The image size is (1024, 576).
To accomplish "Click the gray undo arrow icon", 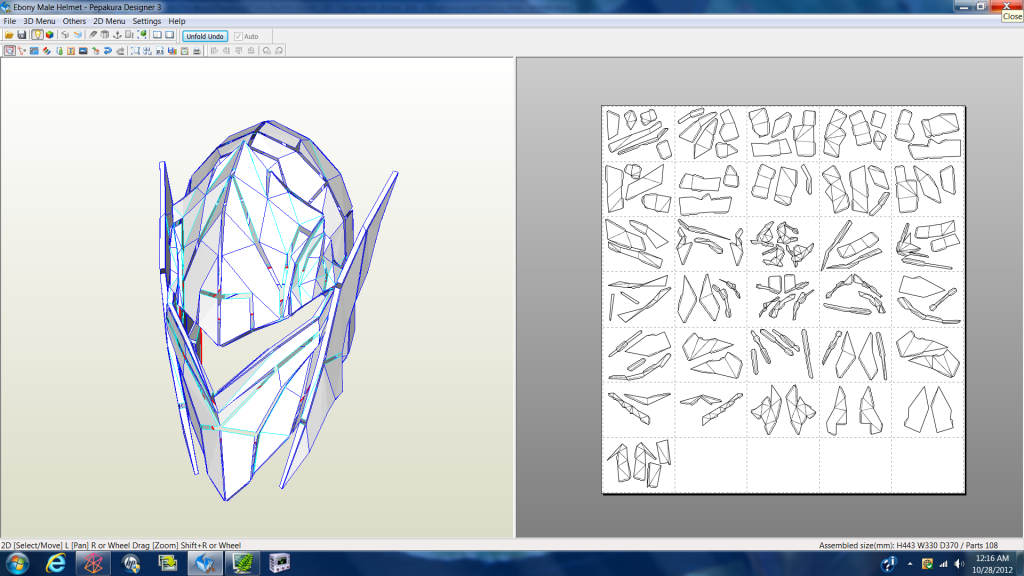I will [x=120, y=50].
